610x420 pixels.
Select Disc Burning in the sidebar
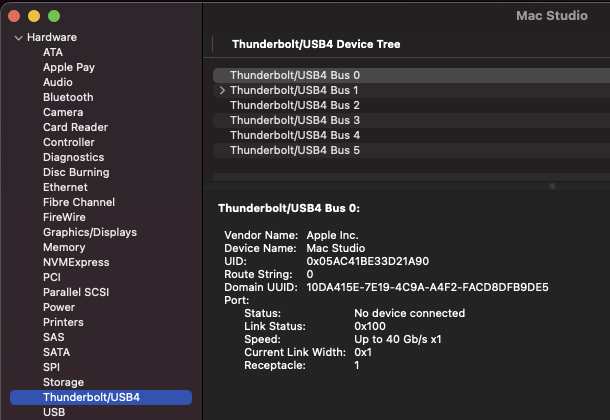[x=76, y=172]
